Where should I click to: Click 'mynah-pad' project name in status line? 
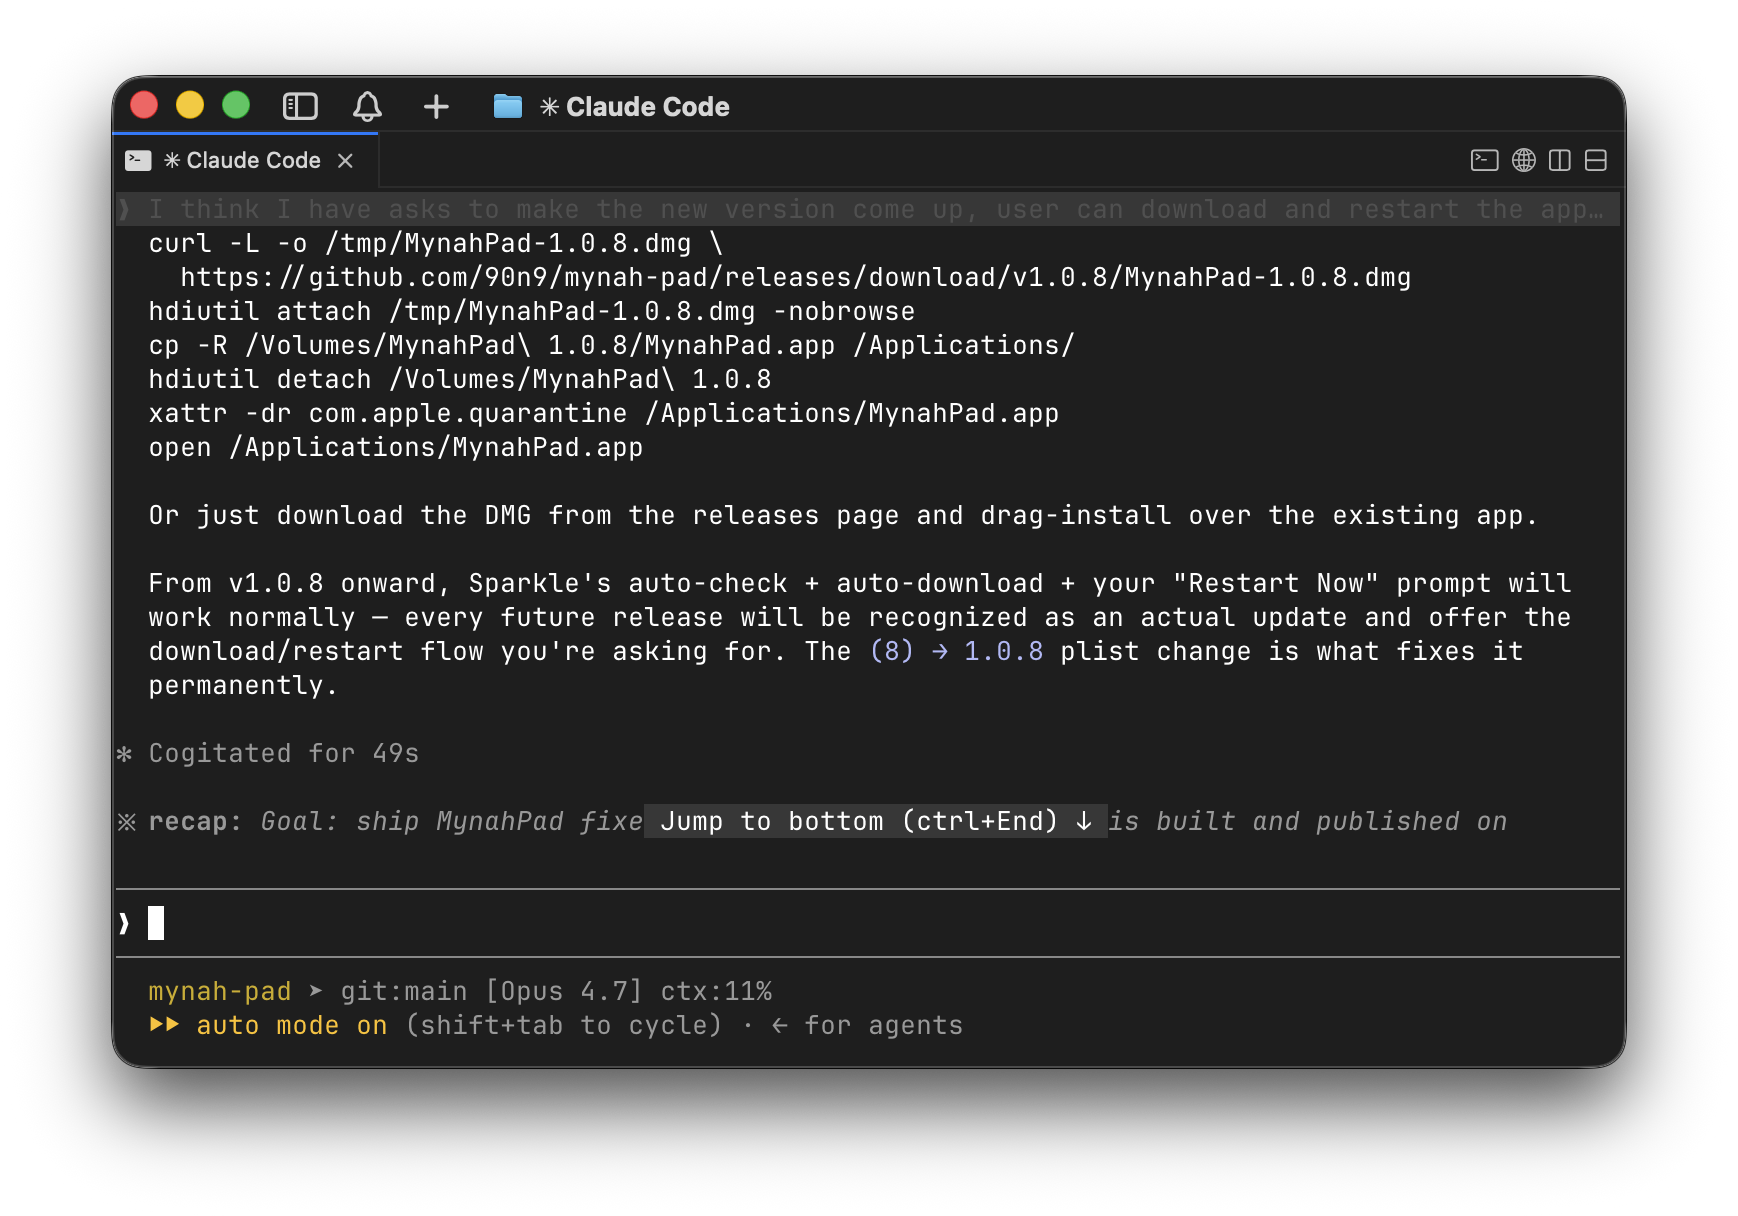pos(220,991)
